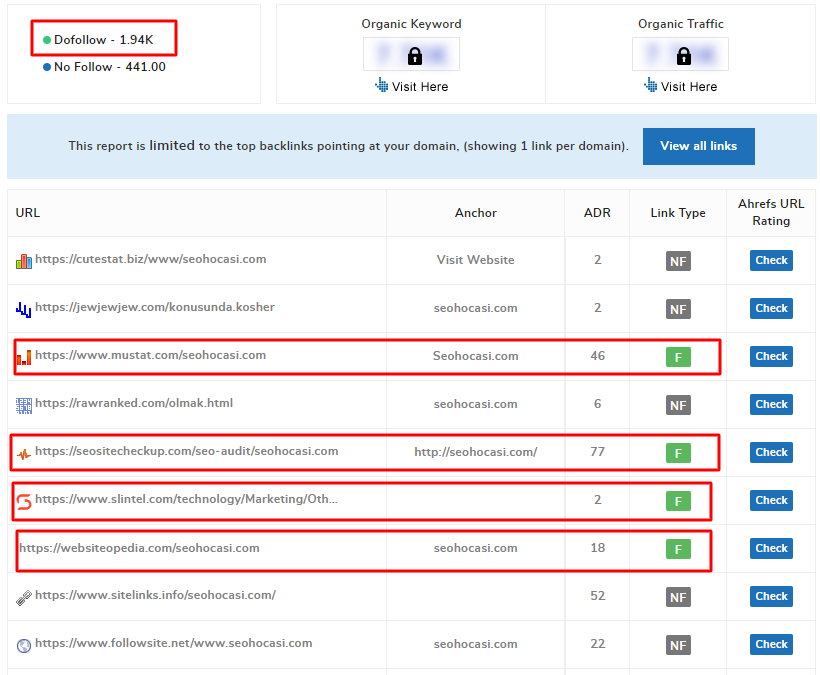Screen dimensions: 820x675
Task: Click the Dofollow - 1.94K label
Action: point(104,40)
